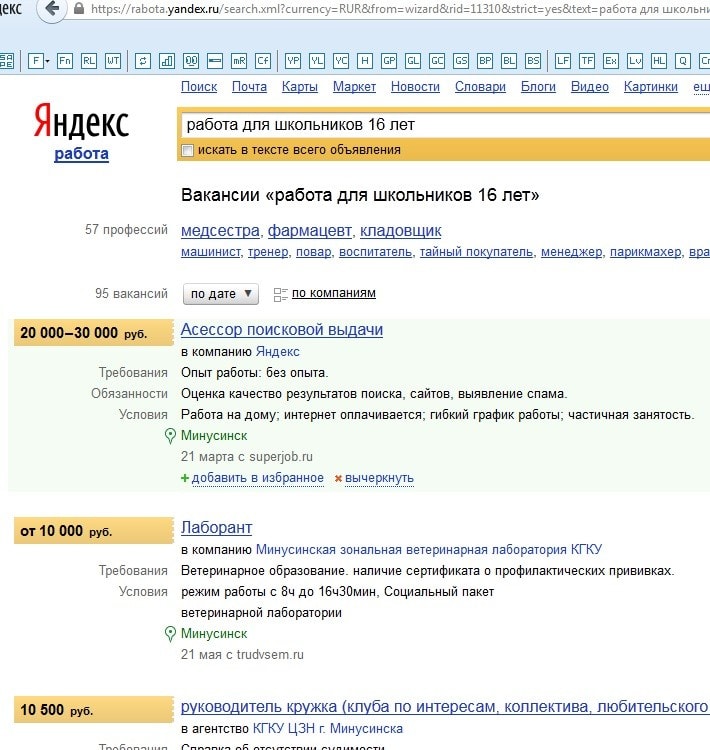
Task: Click the H toolbar icon
Action: [365, 61]
